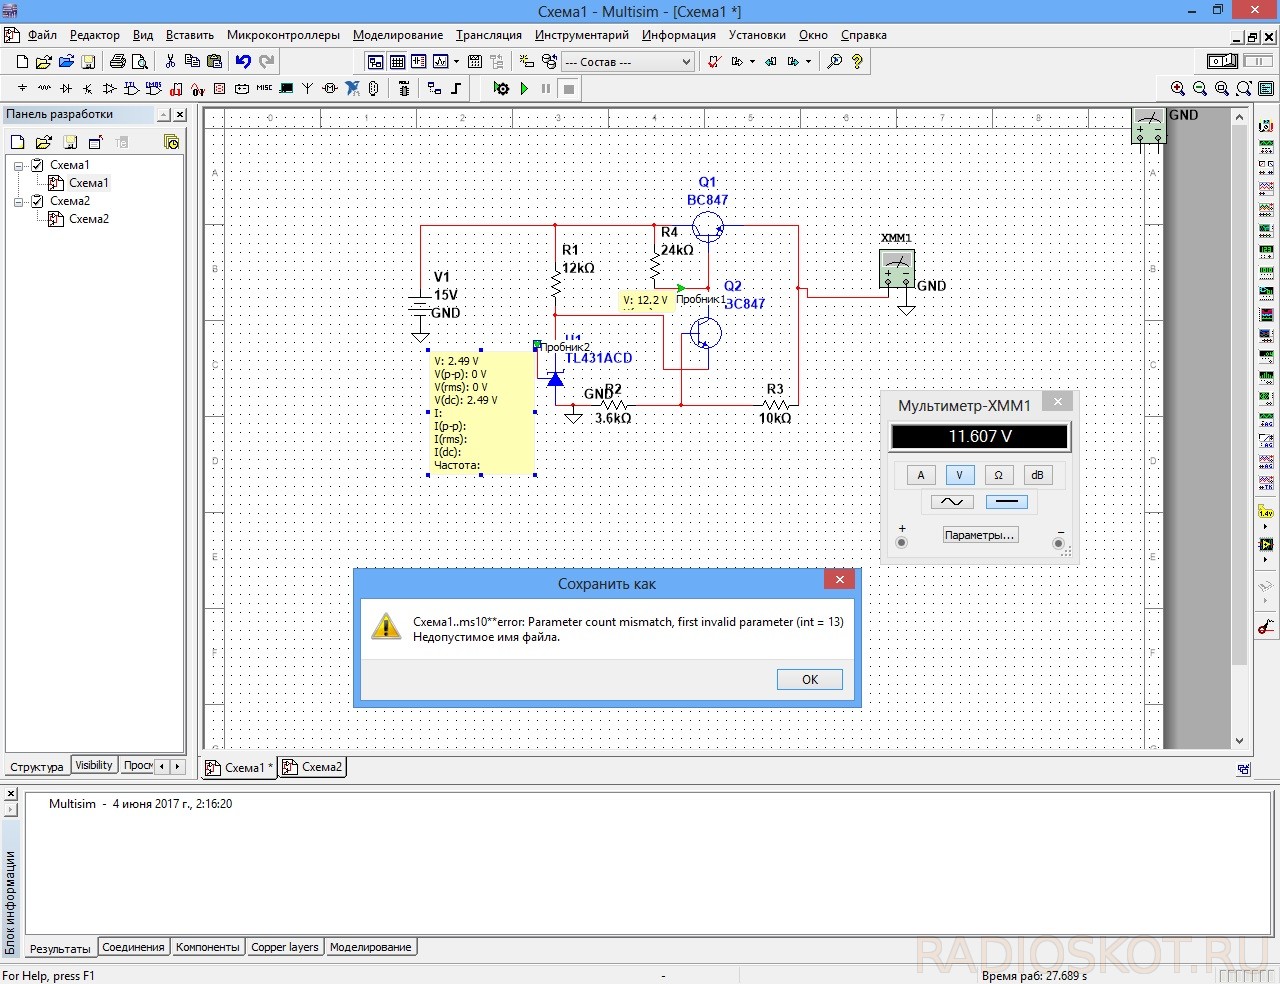The width and height of the screenshot is (1280, 984).
Task: Click the Zoom fit to page icon
Action: coord(1244,89)
